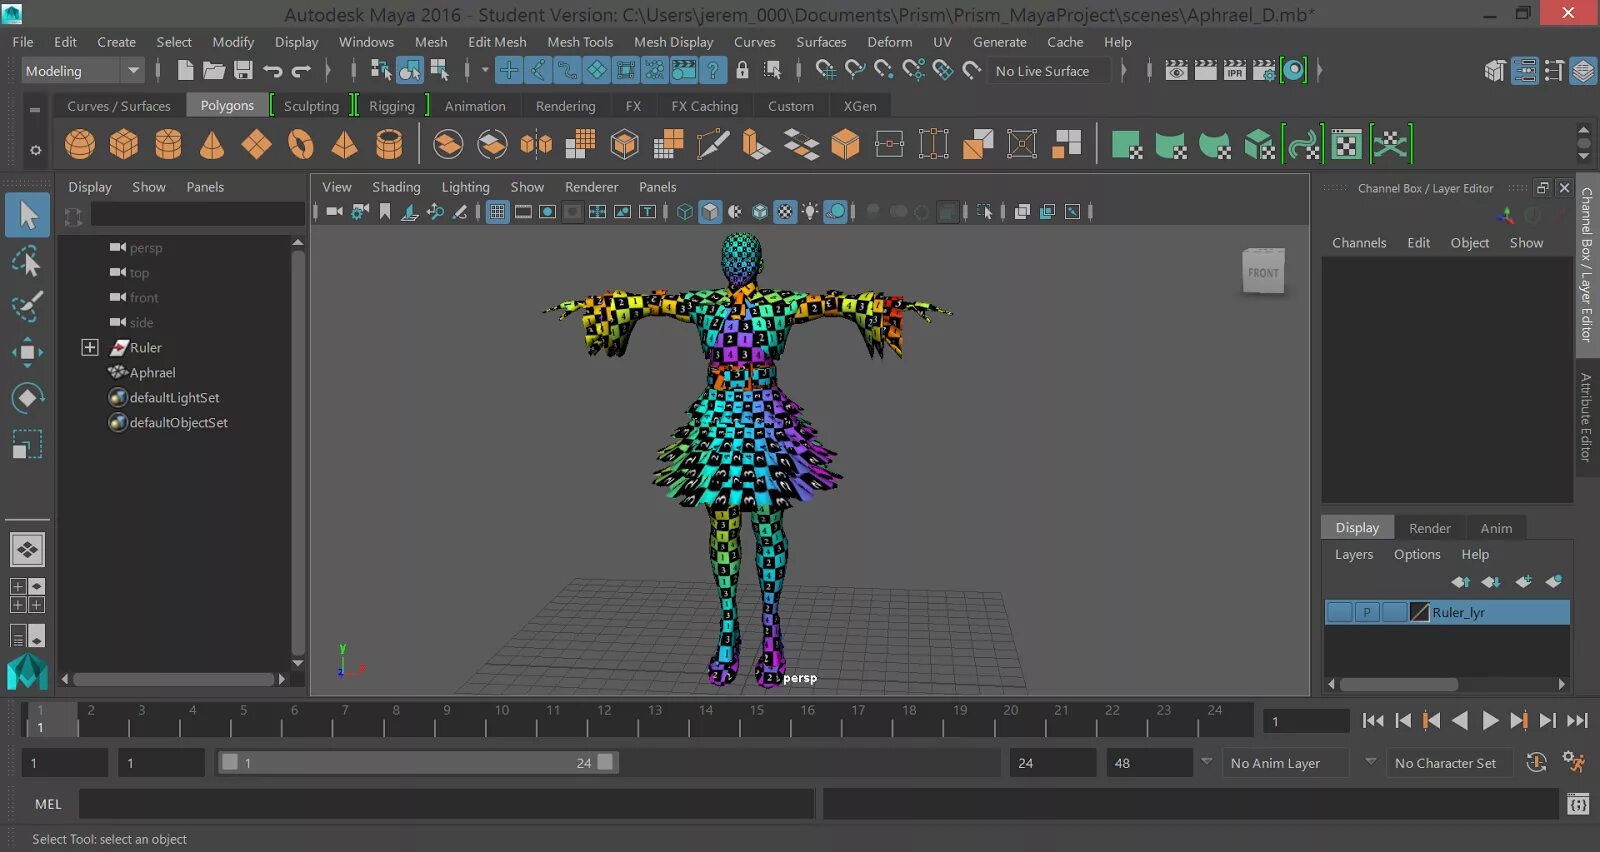Create a polygon torus from the shelf
This screenshot has height=852, width=1600.
[x=300, y=144]
